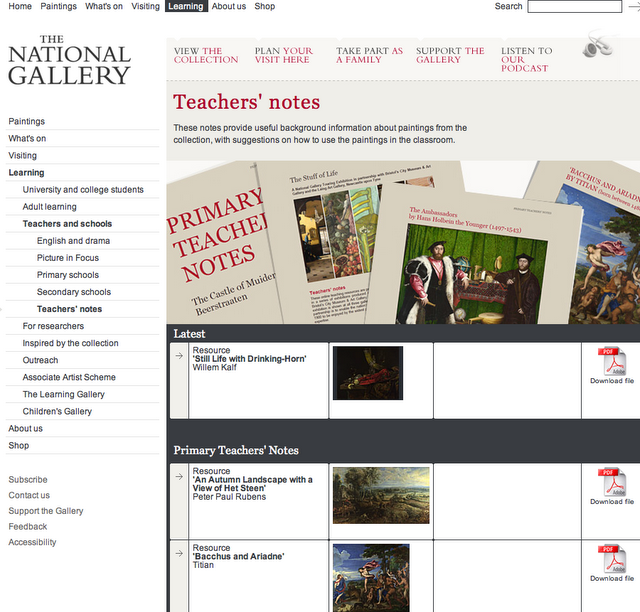Open Visiting in the left sidebar
This screenshot has width=640, height=612.
pyautogui.click(x=22, y=156)
